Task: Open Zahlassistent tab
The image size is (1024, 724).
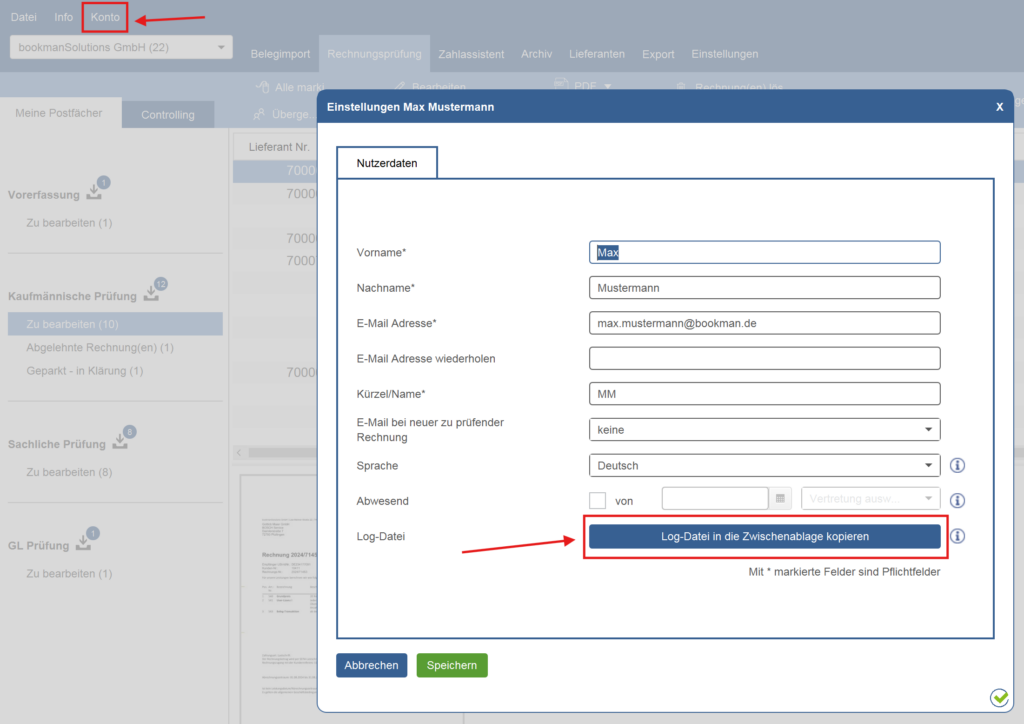Action: 471,54
